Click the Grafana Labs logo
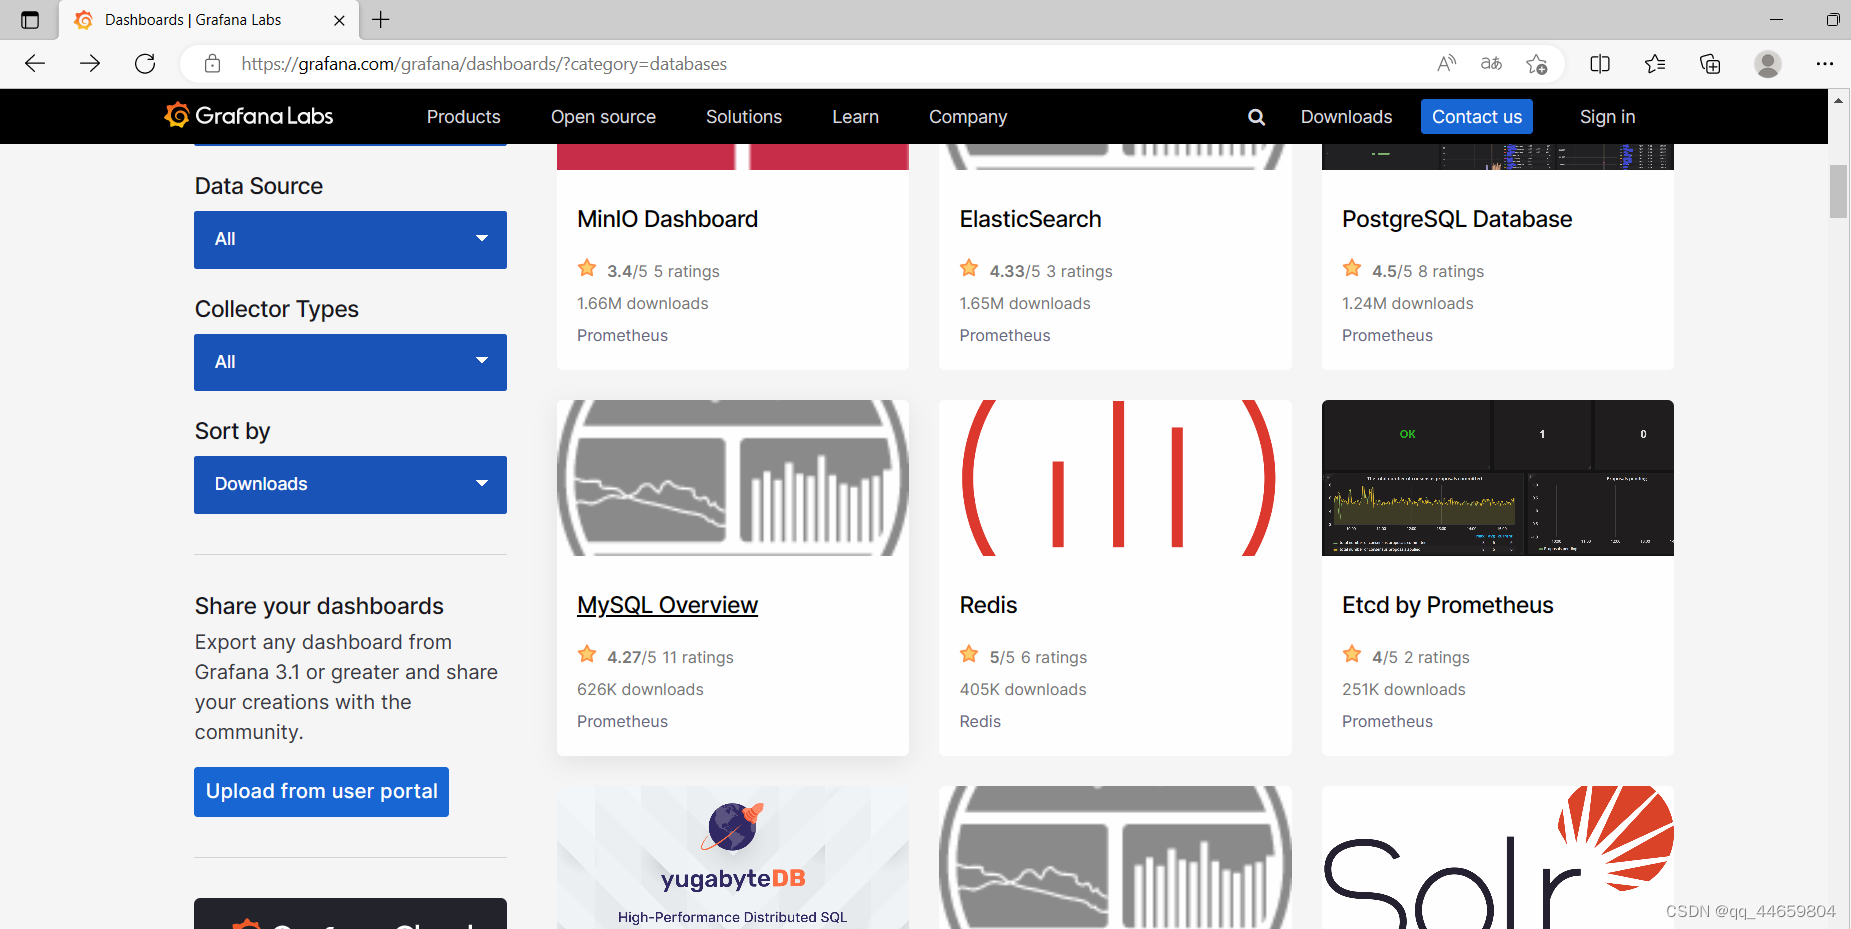Screen dimensions: 1851x929 click(249, 116)
